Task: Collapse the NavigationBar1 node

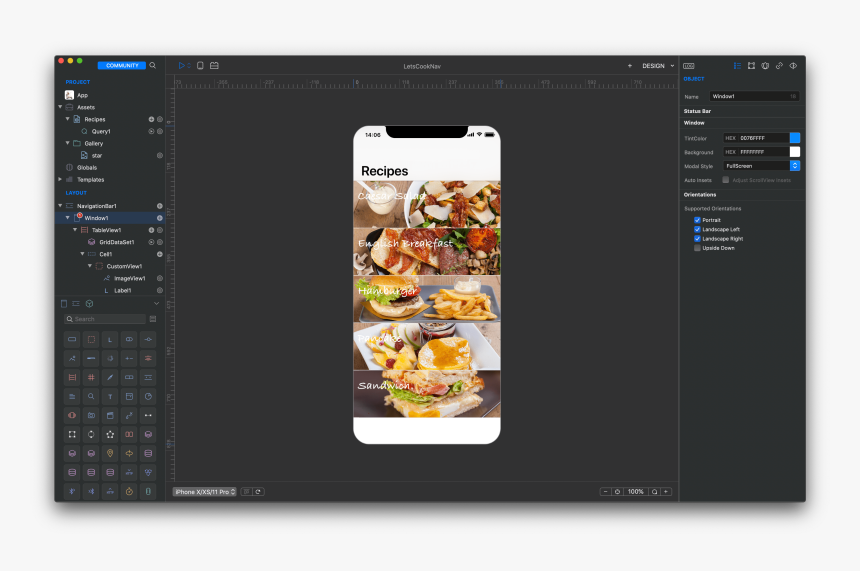Action: point(60,206)
